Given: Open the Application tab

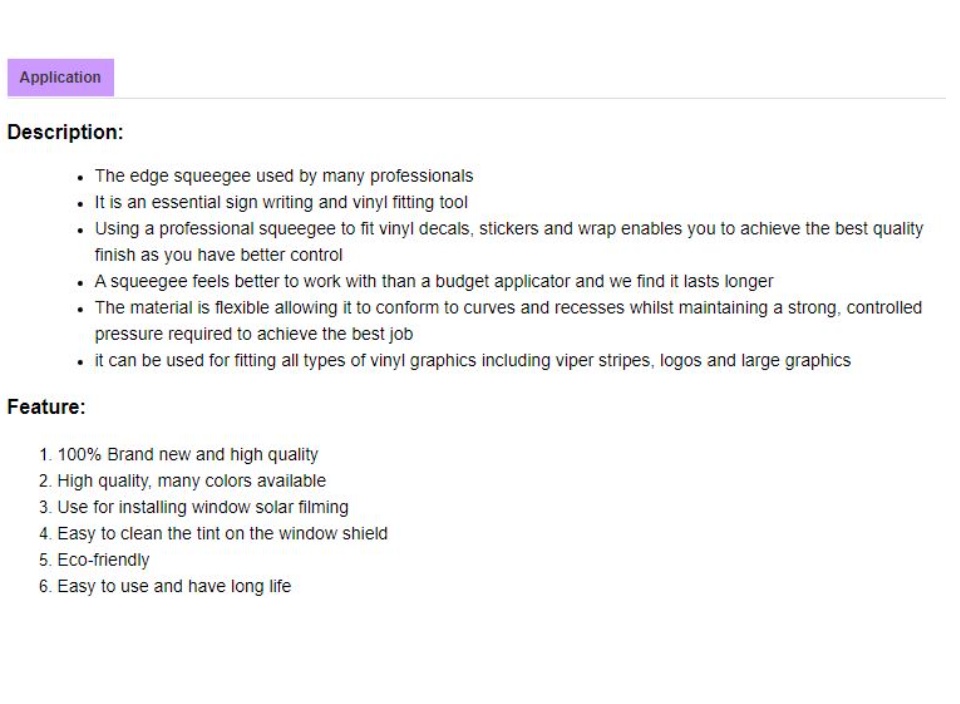Looking at the screenshot, I should click(61, 77).
